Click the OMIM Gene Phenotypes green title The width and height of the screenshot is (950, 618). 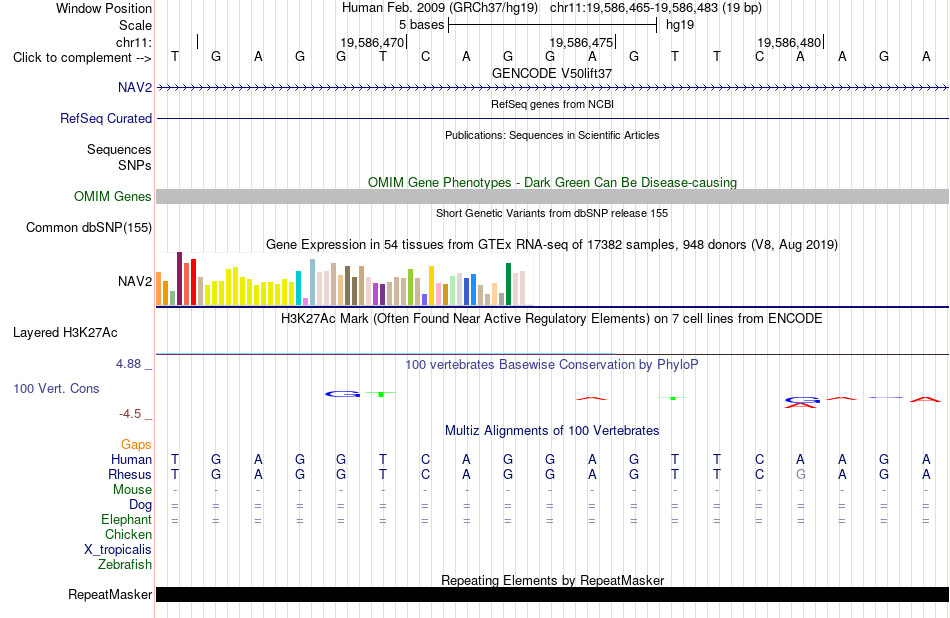pyautogui.click(x=552, y=182)
